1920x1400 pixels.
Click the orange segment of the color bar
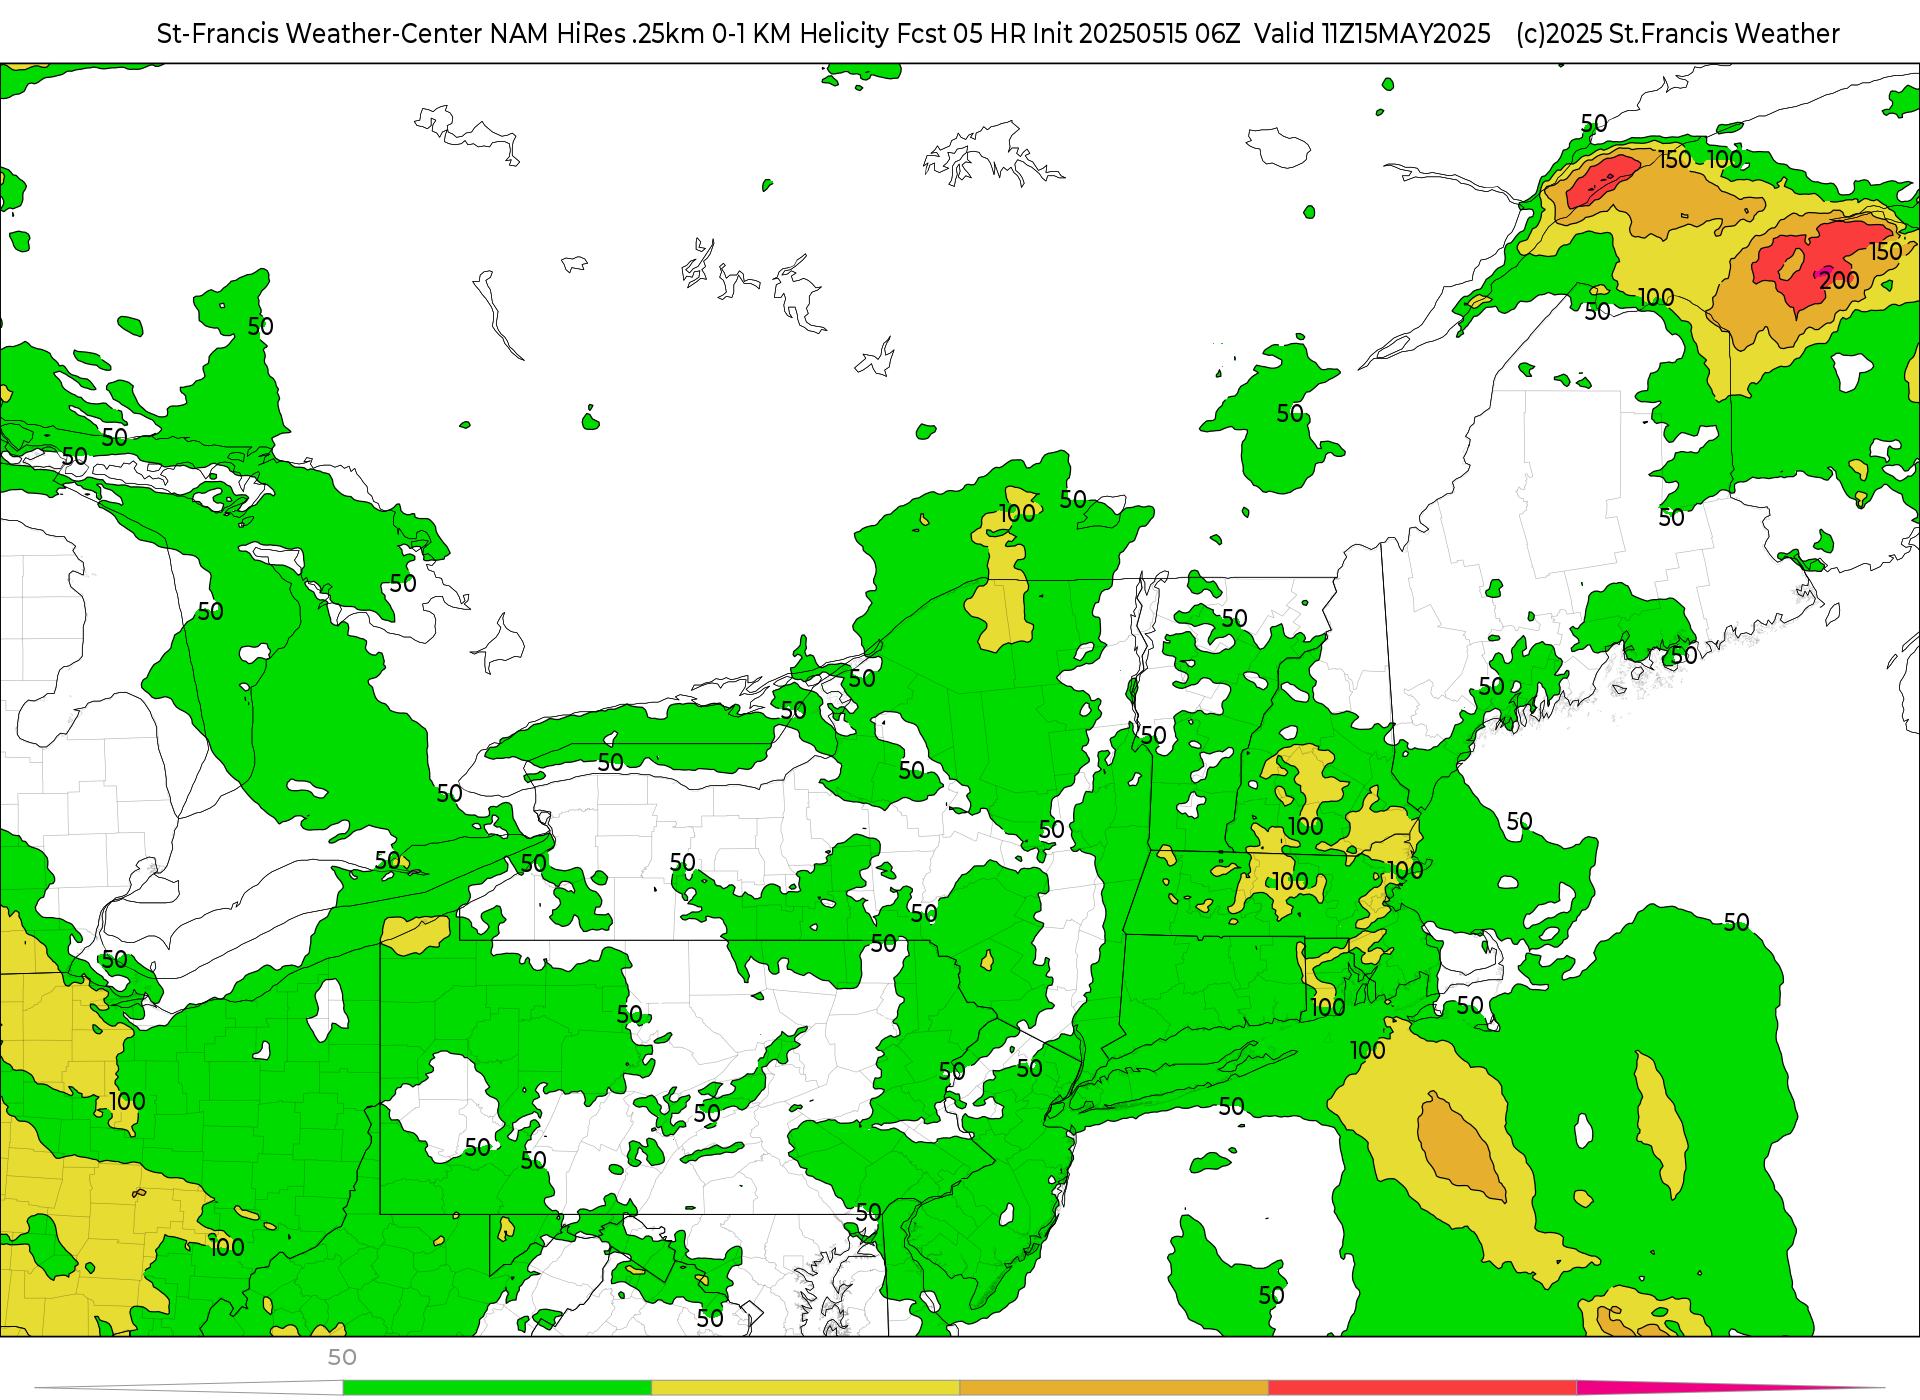(1114, 1387)
